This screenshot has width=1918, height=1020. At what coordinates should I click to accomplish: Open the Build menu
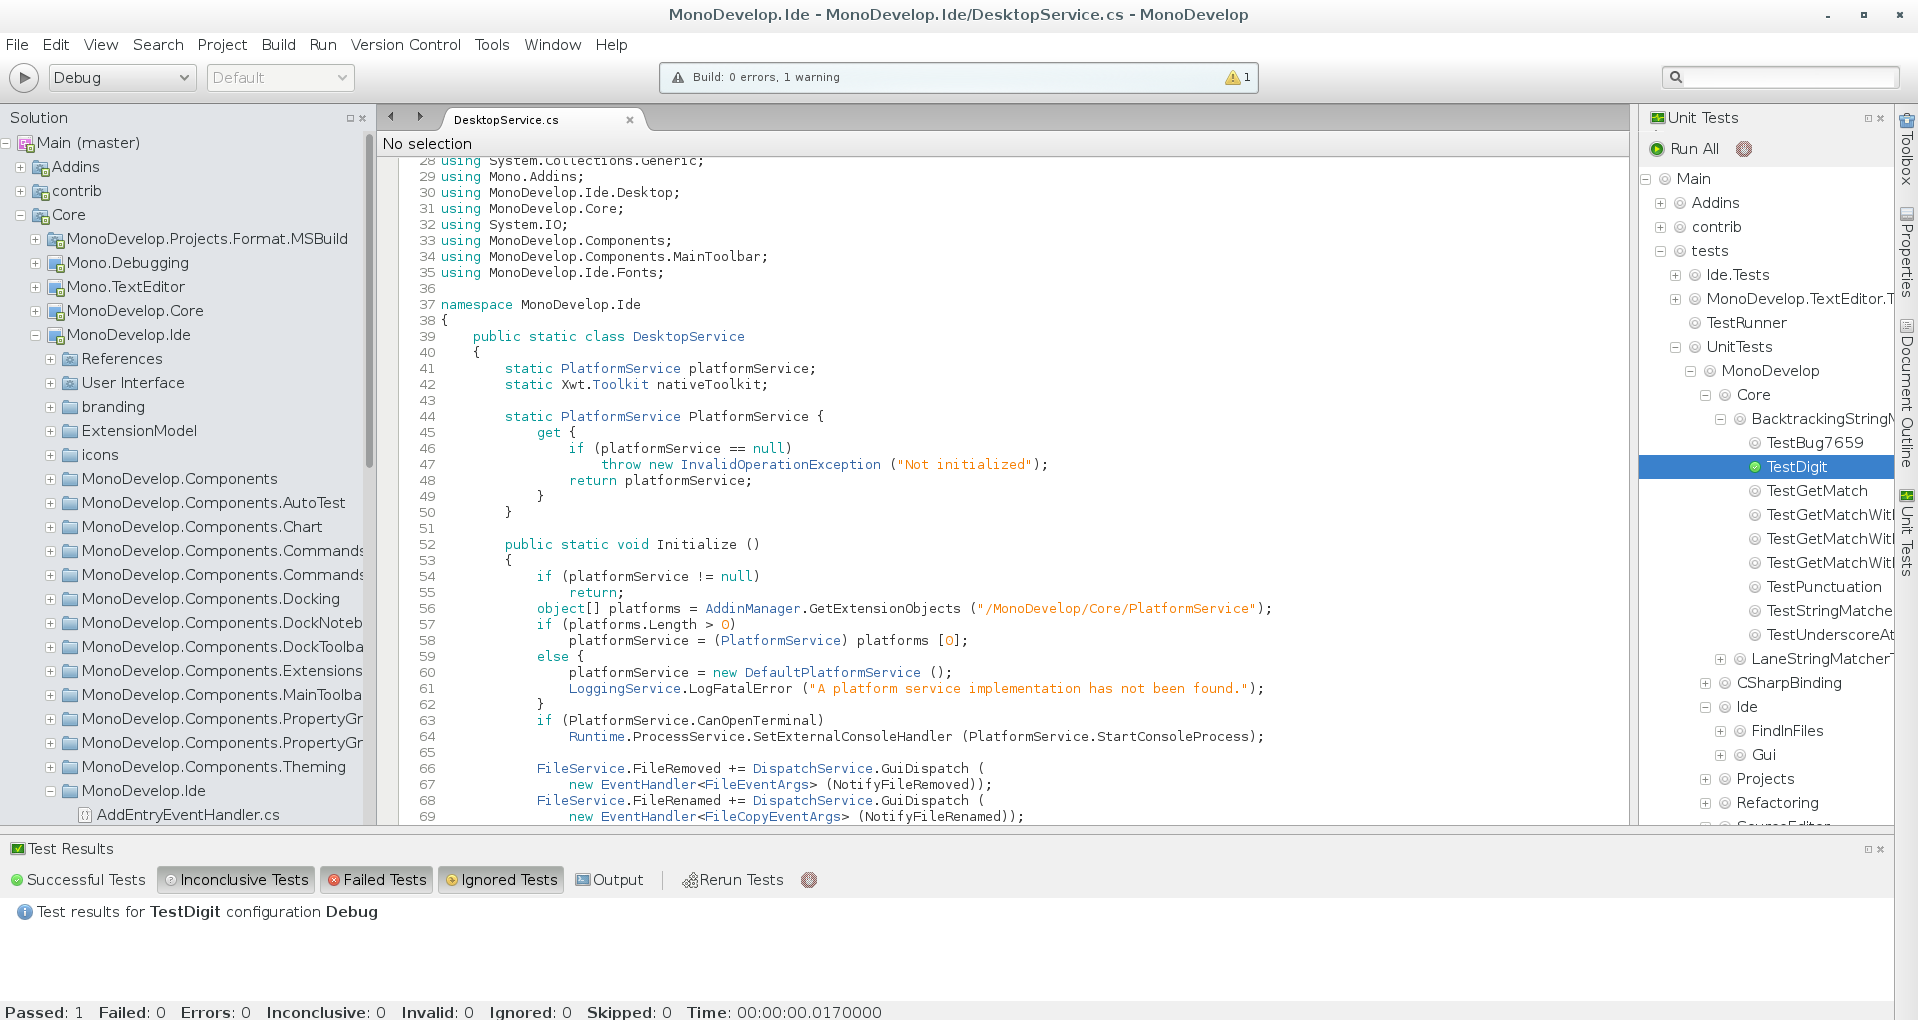click(278, 45)
